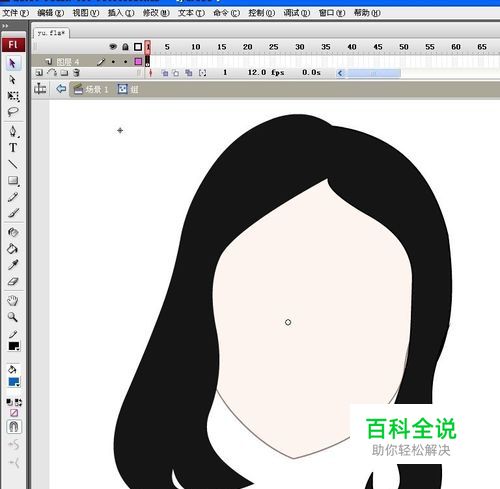Select the Hand tool

13,301
